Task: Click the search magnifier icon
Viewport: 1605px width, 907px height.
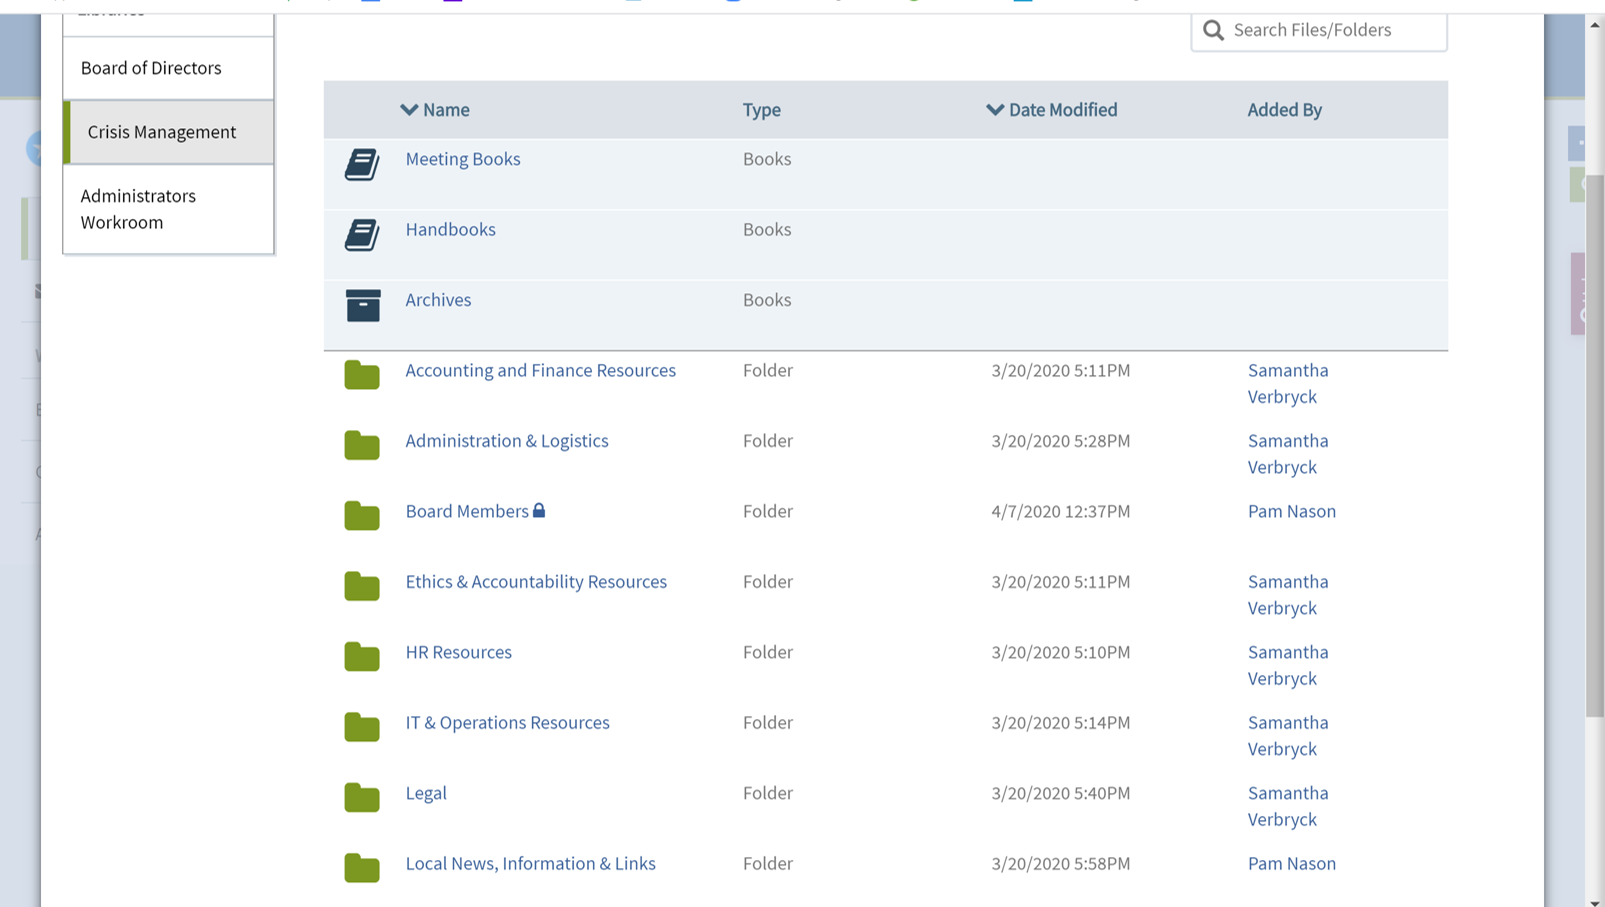Action: 1213,30
